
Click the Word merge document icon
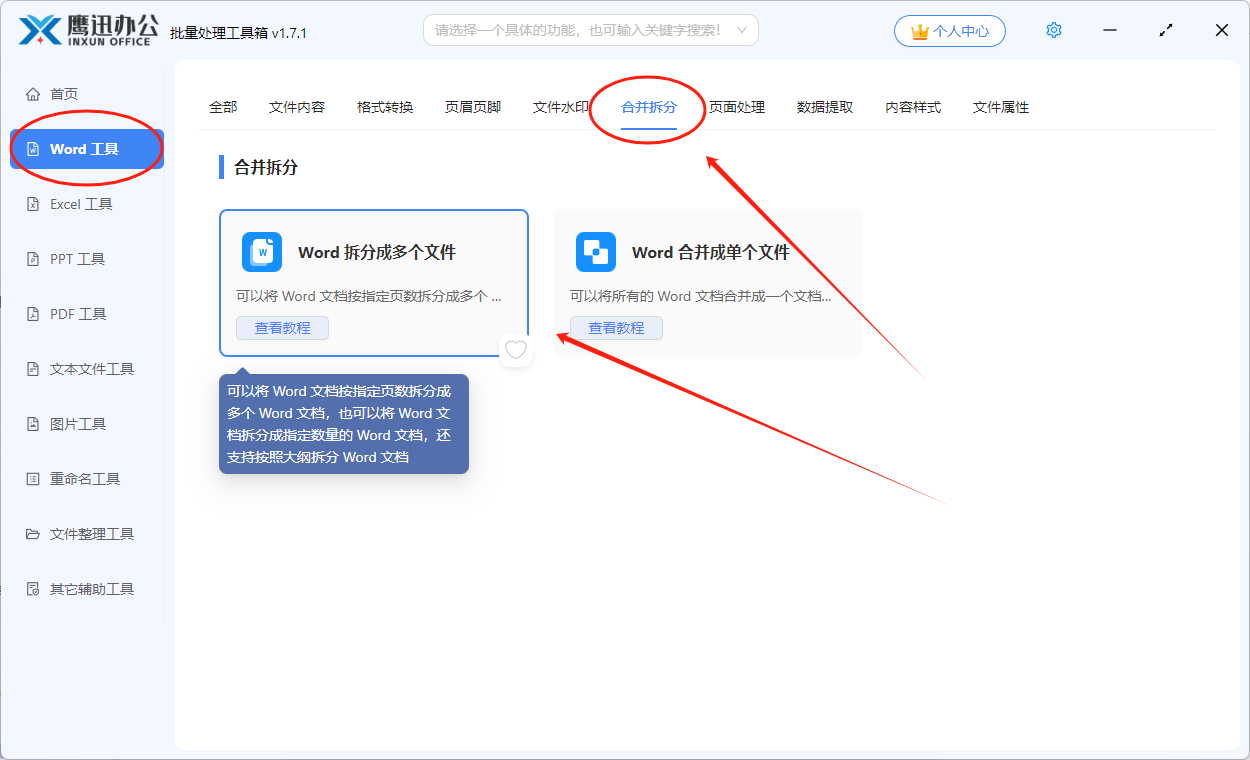(x=596, y=252)
